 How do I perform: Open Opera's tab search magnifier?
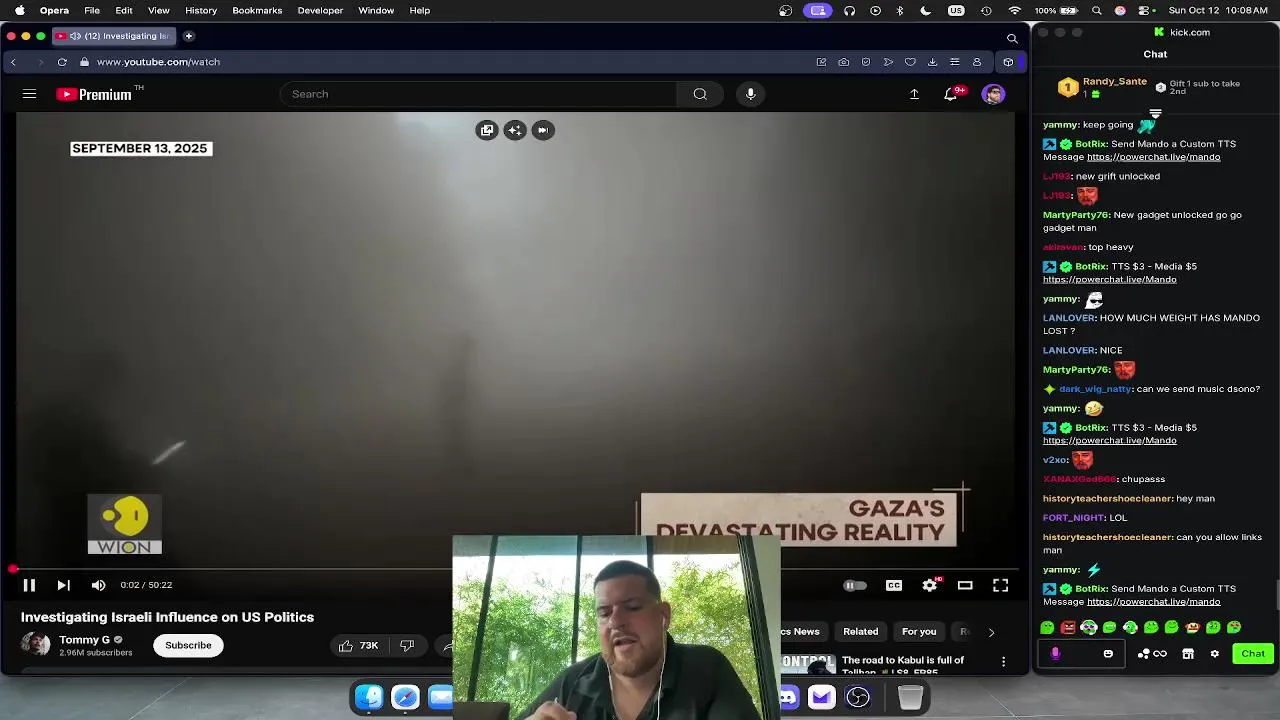(1012, 38)
